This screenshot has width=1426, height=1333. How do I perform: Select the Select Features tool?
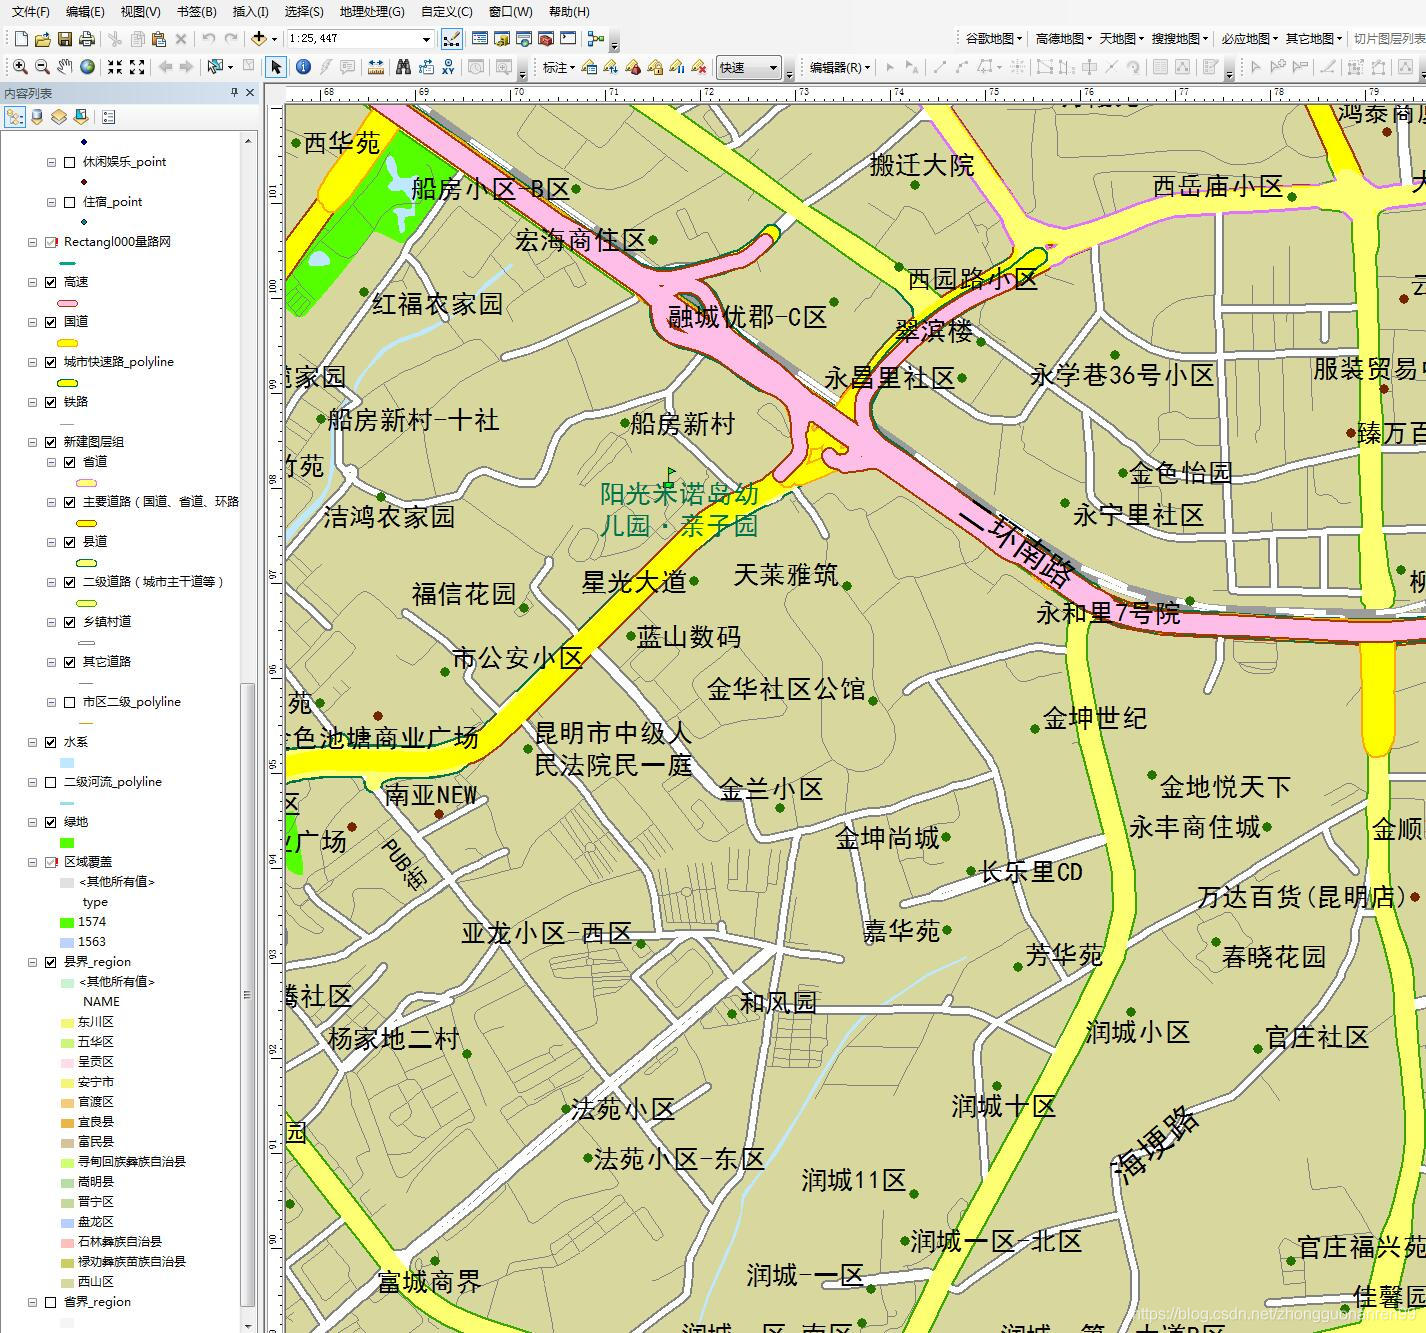click(x=214, y=67)
